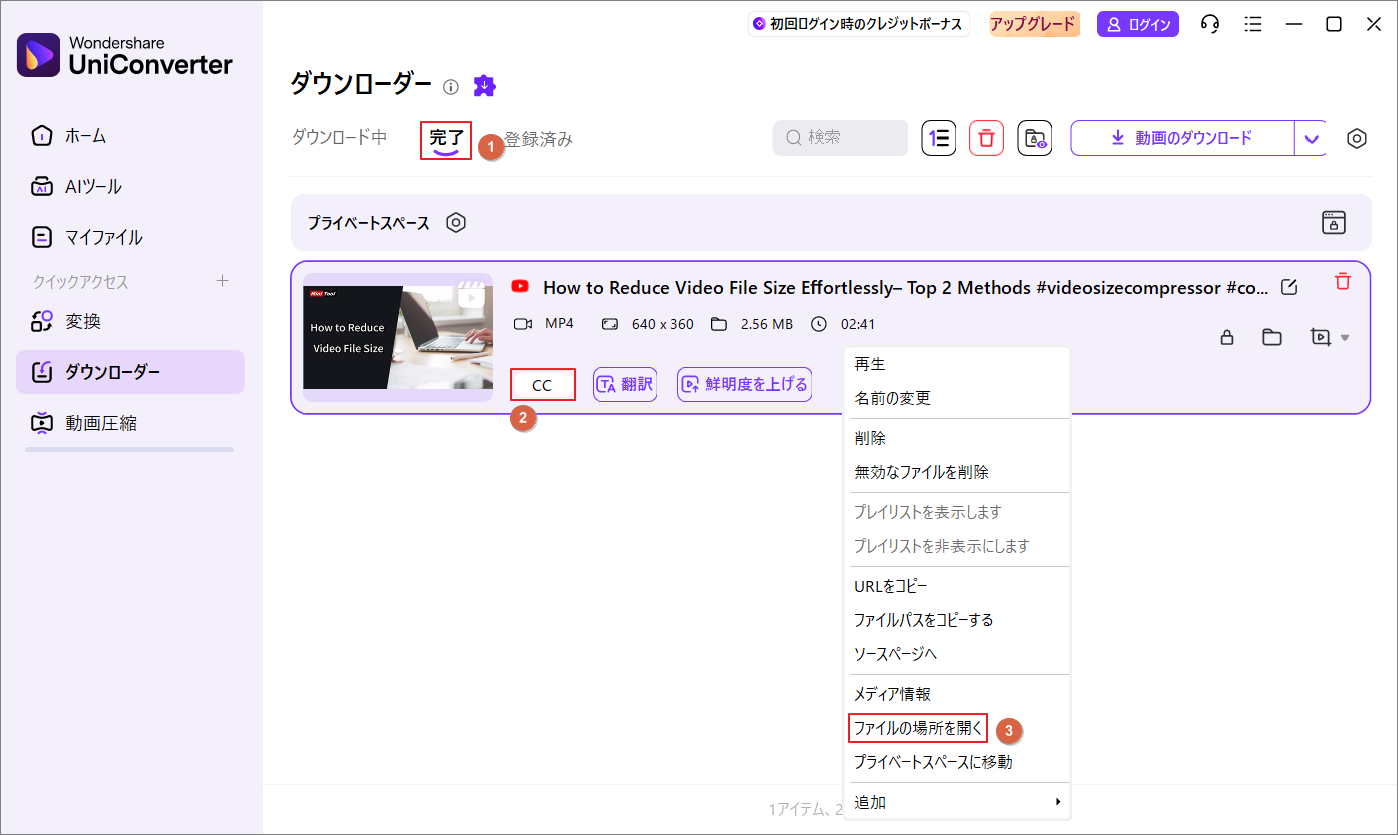Lock the downloaded video into private space

[1227, 337]
